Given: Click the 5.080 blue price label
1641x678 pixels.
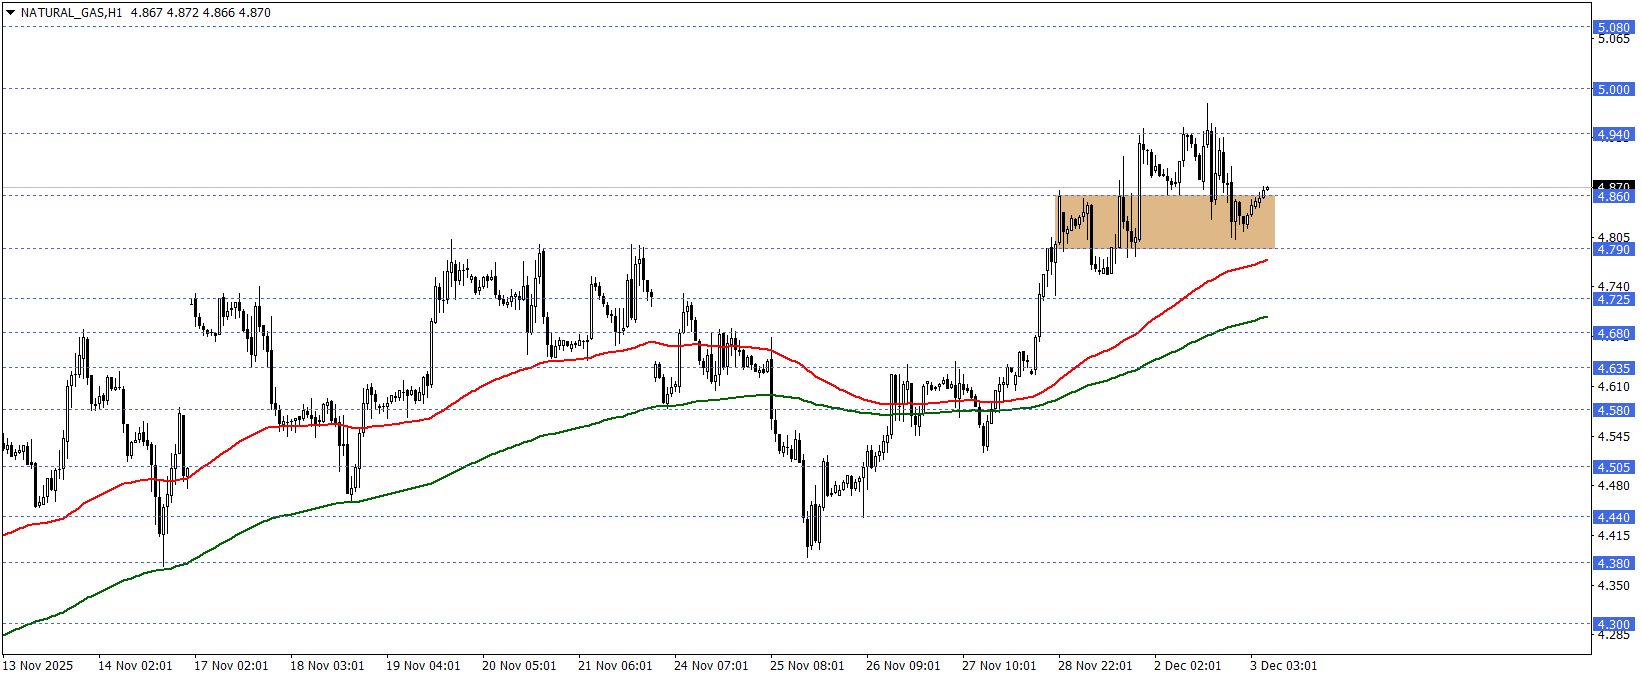Looking at the screenshot, I should tap(1613, 28).
